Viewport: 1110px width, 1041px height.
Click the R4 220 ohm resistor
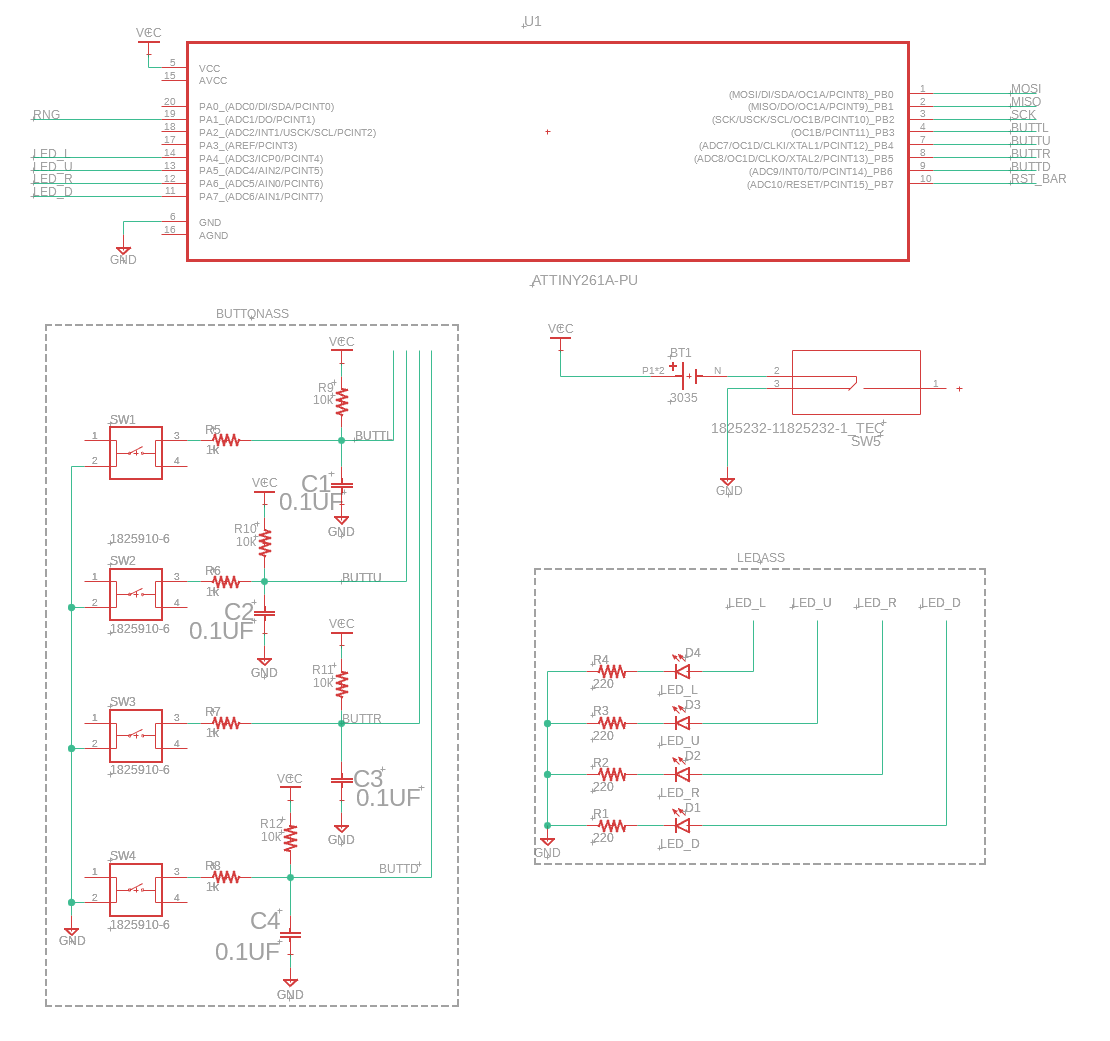point(612,671)
